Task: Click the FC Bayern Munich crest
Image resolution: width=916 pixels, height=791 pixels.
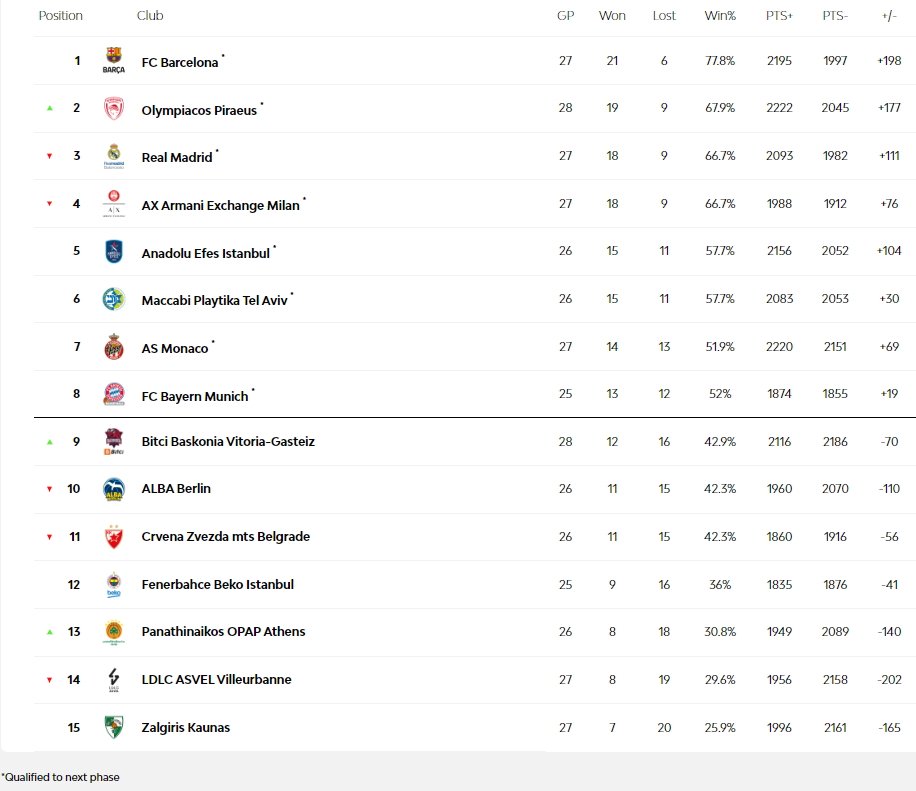Action: (x=114, y=394)
